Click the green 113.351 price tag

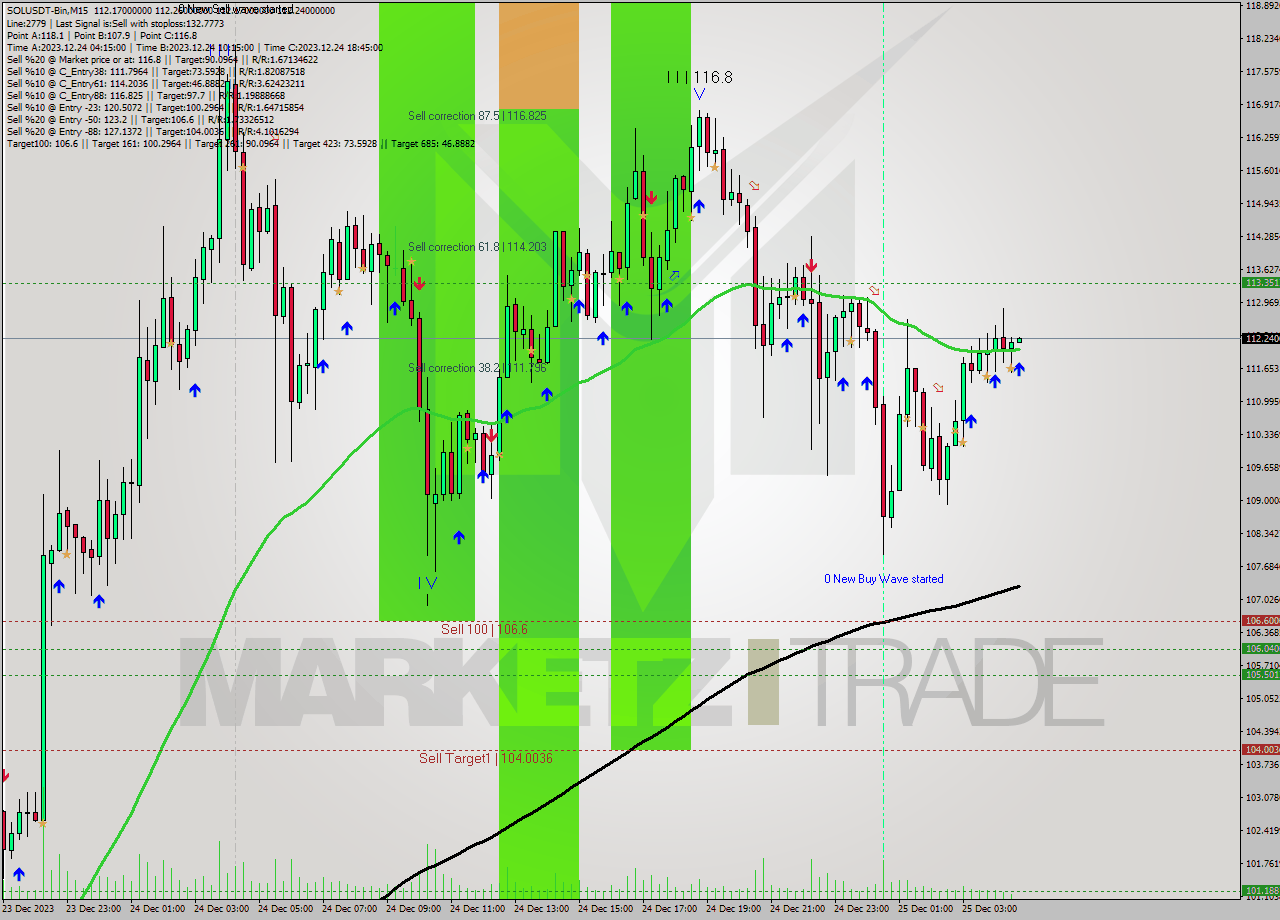coord(1260,283)
